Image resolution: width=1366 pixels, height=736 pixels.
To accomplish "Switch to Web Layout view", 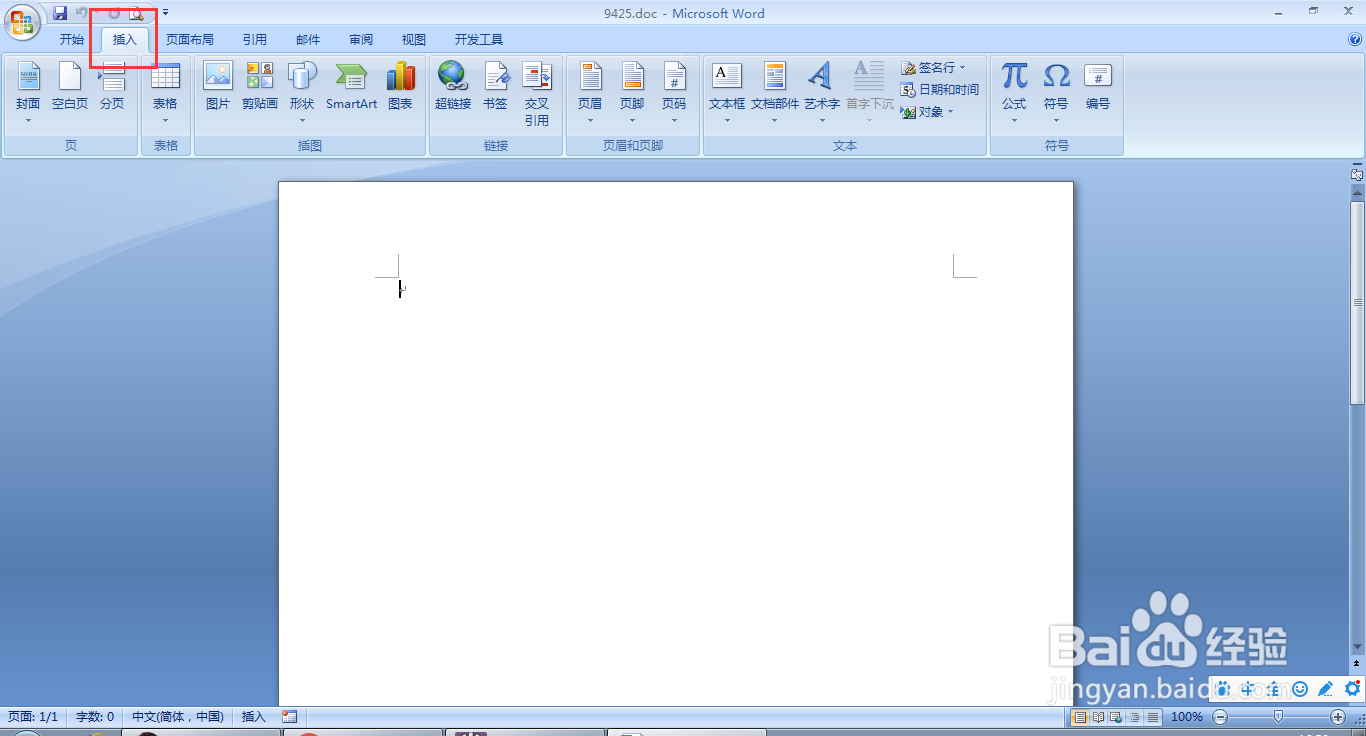I will click(1117, 717).
